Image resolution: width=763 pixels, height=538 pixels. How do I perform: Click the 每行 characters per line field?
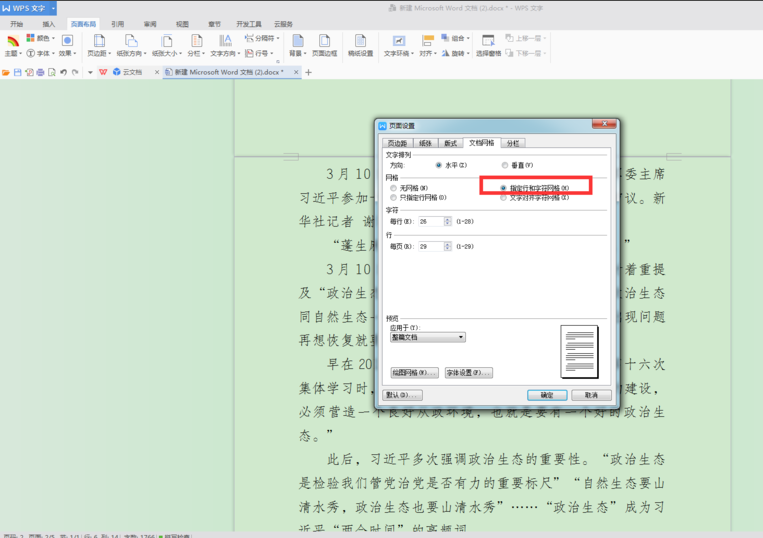[x=432, y=221]
